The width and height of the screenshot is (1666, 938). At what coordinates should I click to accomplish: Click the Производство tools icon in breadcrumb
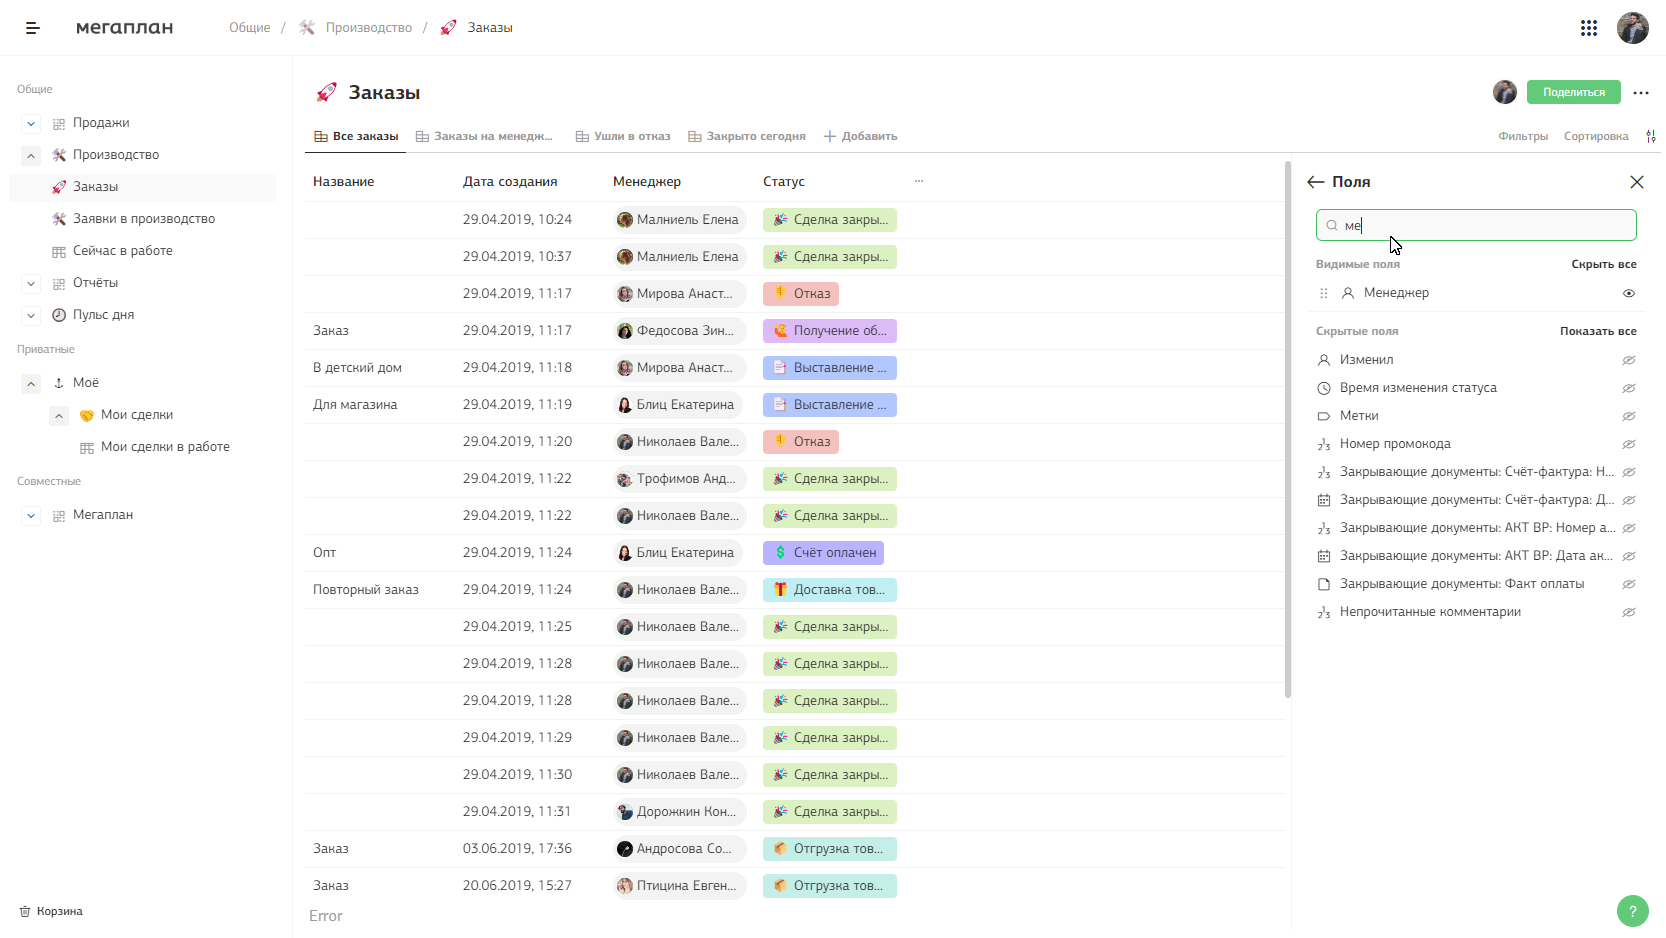[x=307, y=27]
